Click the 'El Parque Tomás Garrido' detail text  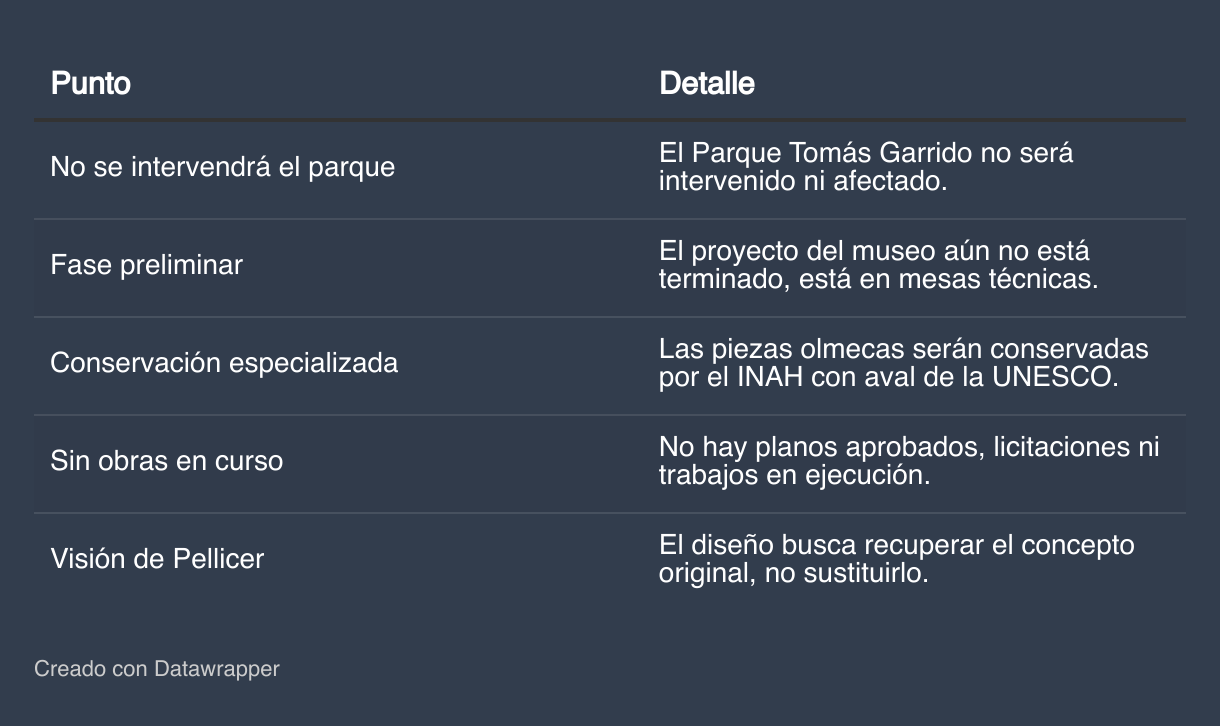point(866,154)
